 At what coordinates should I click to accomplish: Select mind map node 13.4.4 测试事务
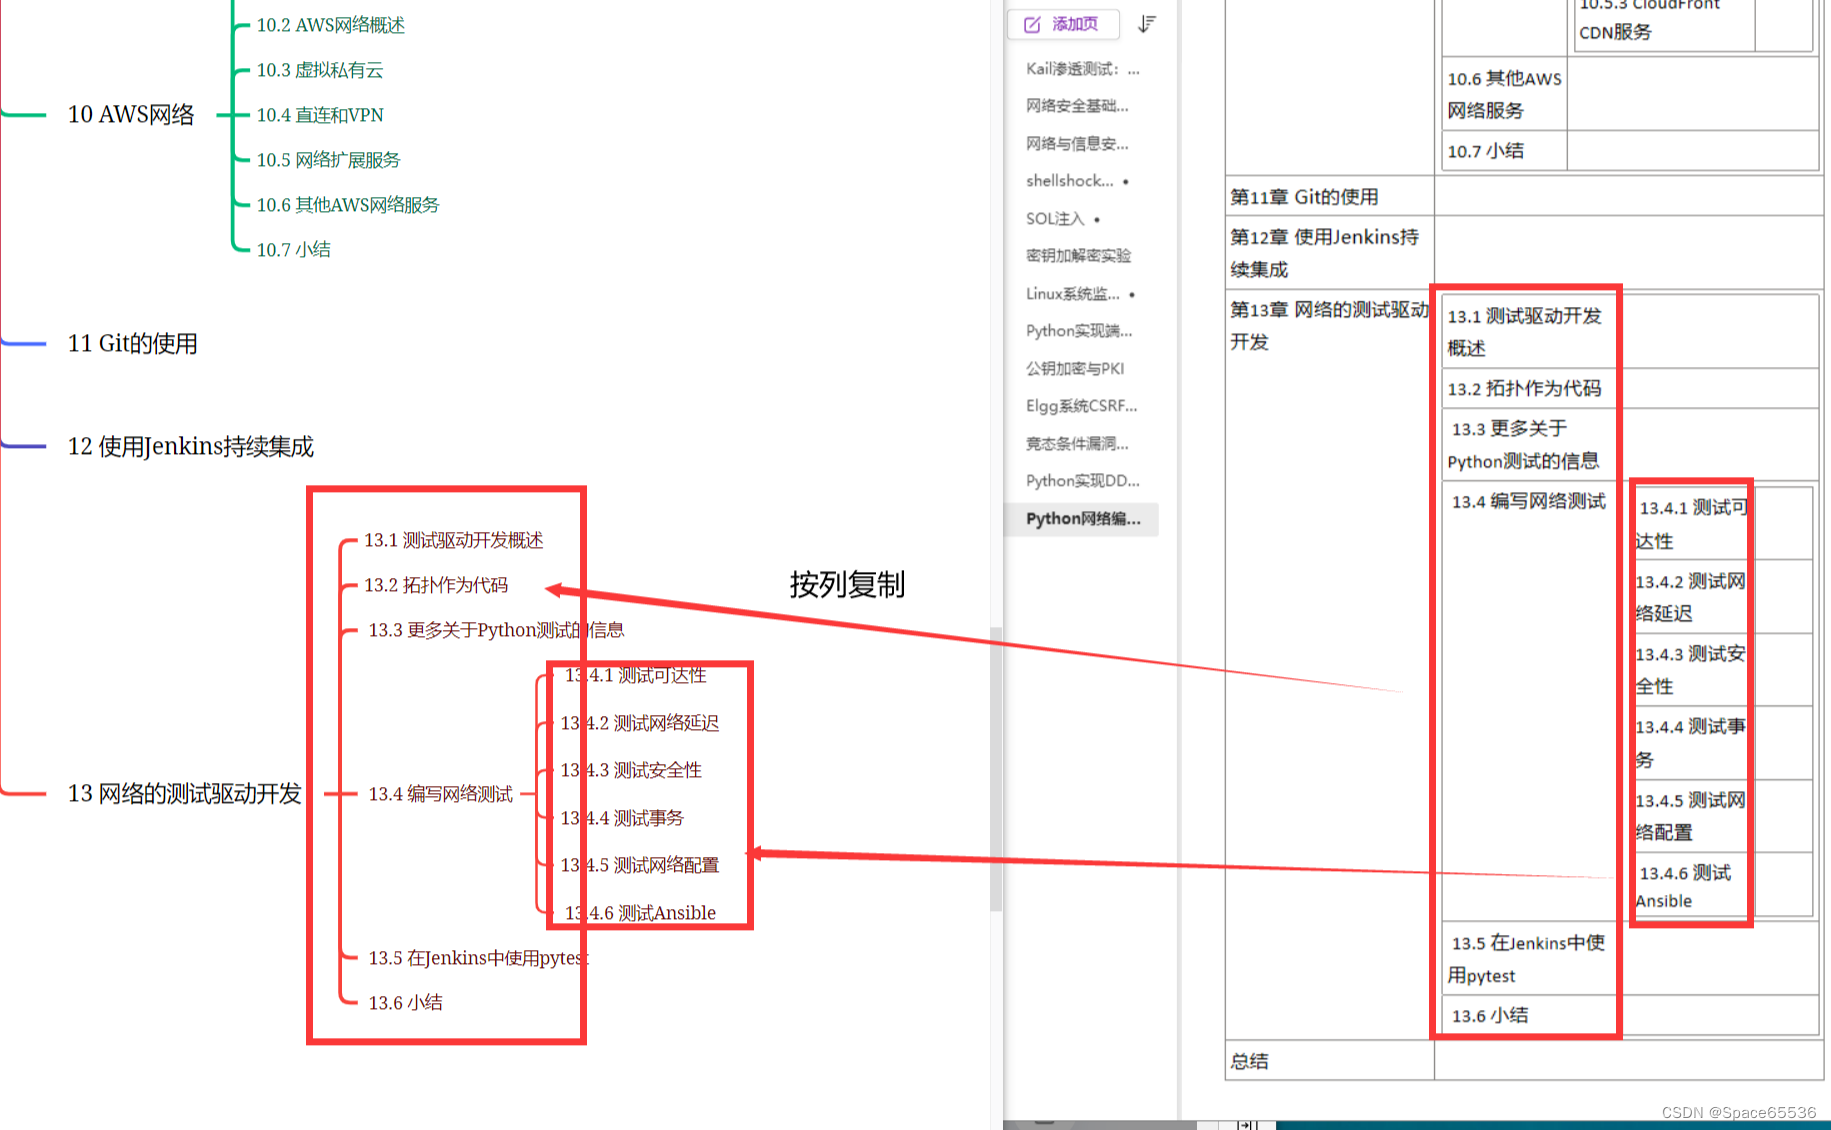[621, 818]
